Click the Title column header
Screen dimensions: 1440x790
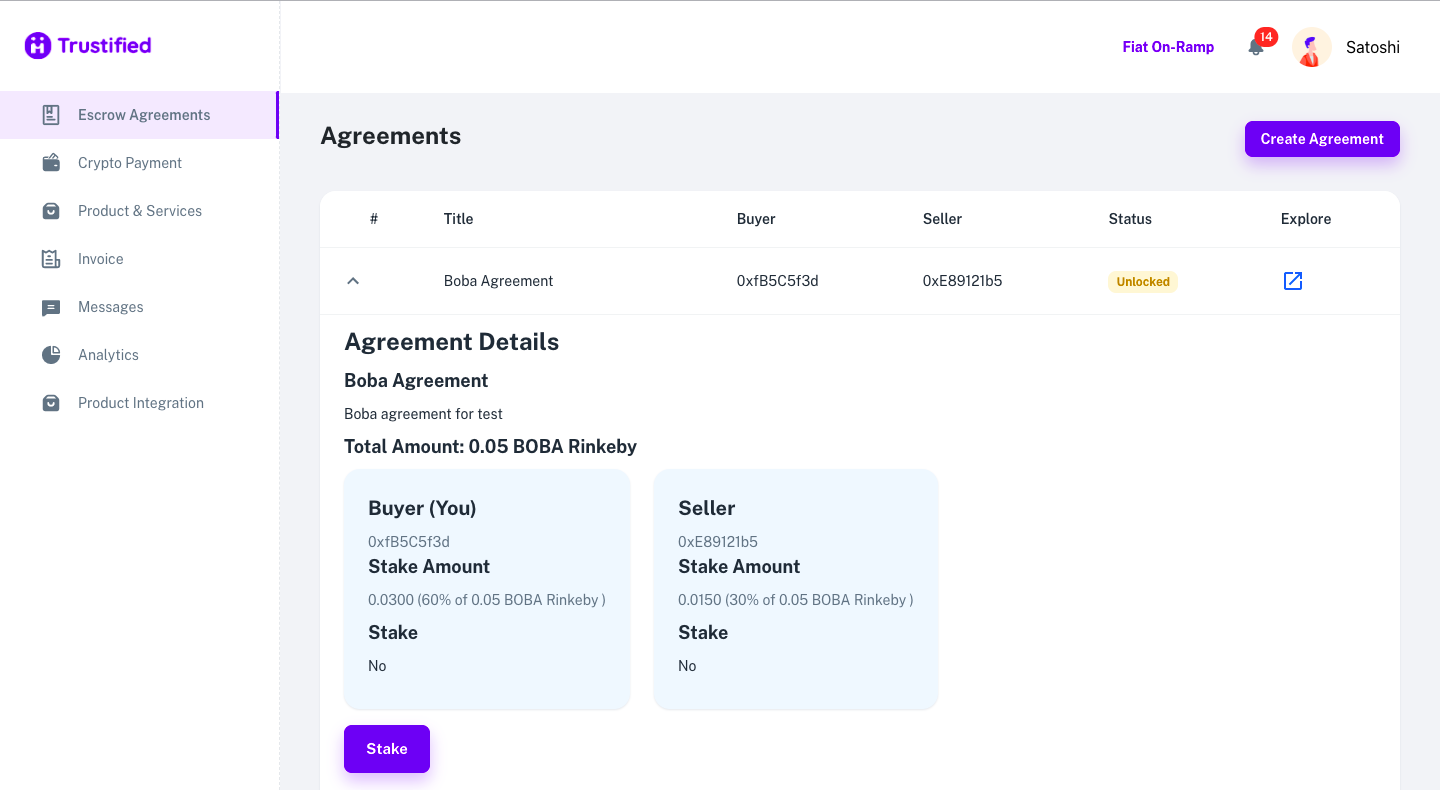458,219
